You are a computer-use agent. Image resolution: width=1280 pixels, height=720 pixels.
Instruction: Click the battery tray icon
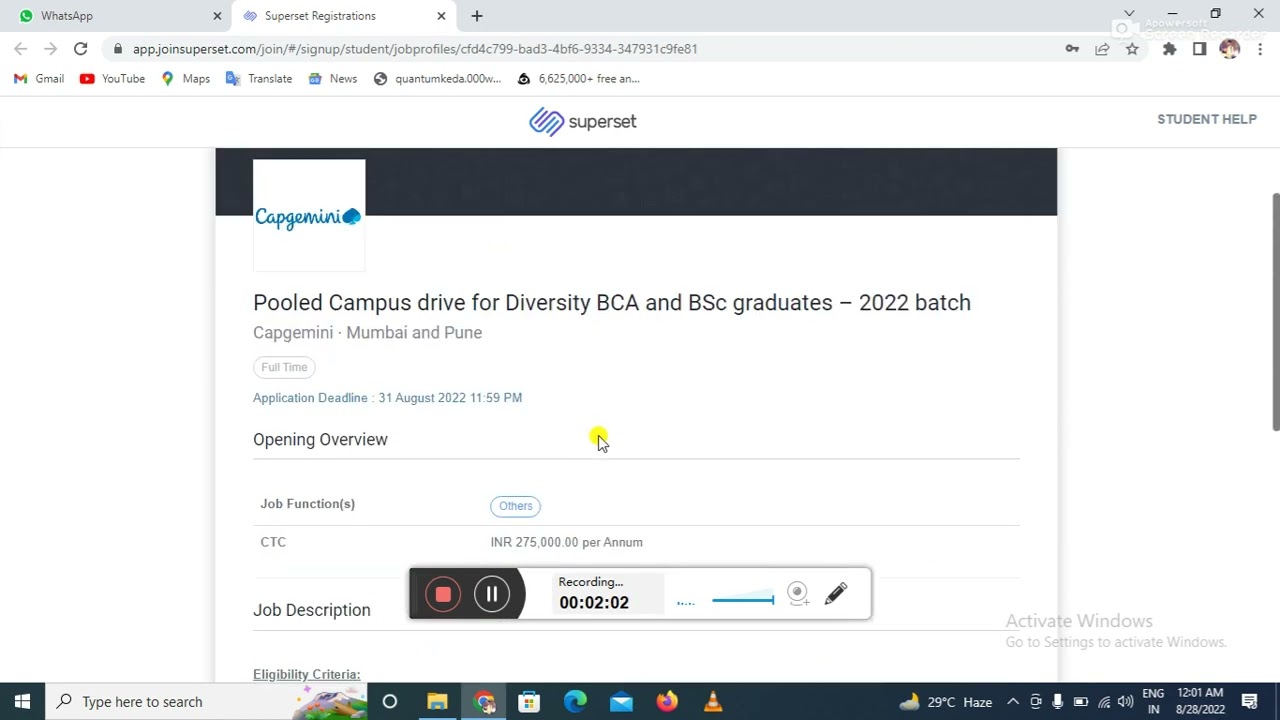coord(1081,702)
